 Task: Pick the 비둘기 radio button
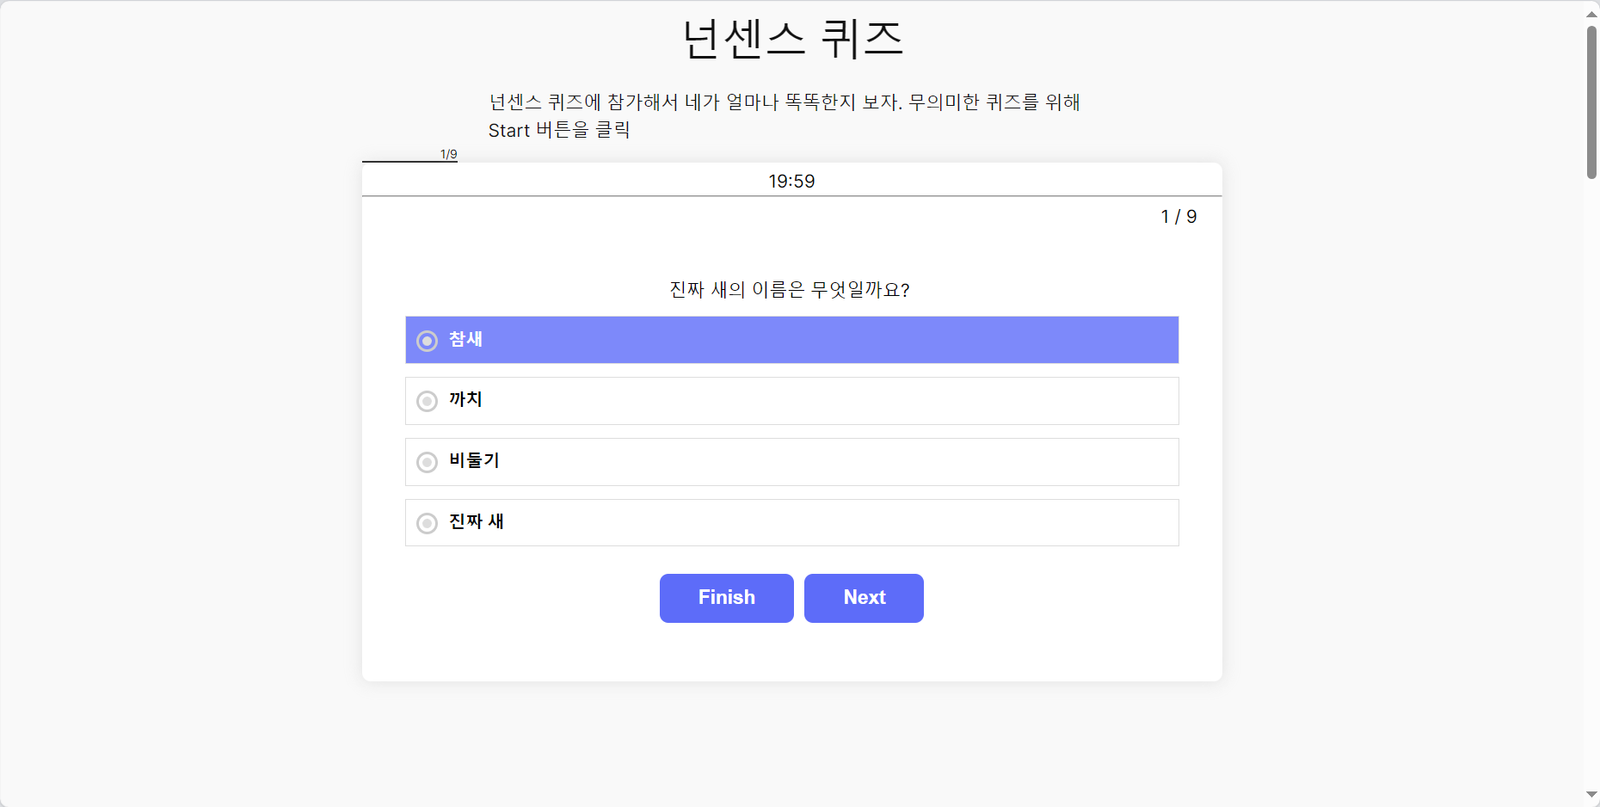coord(427,462)
